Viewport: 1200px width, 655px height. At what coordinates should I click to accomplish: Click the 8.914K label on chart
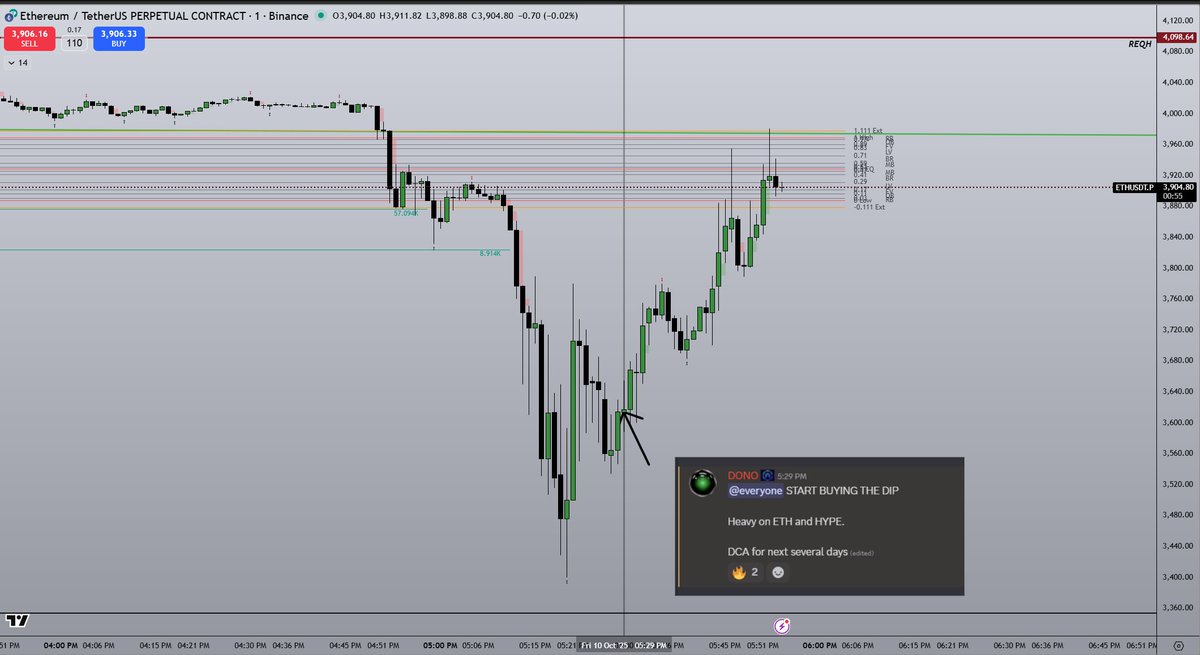490,254
